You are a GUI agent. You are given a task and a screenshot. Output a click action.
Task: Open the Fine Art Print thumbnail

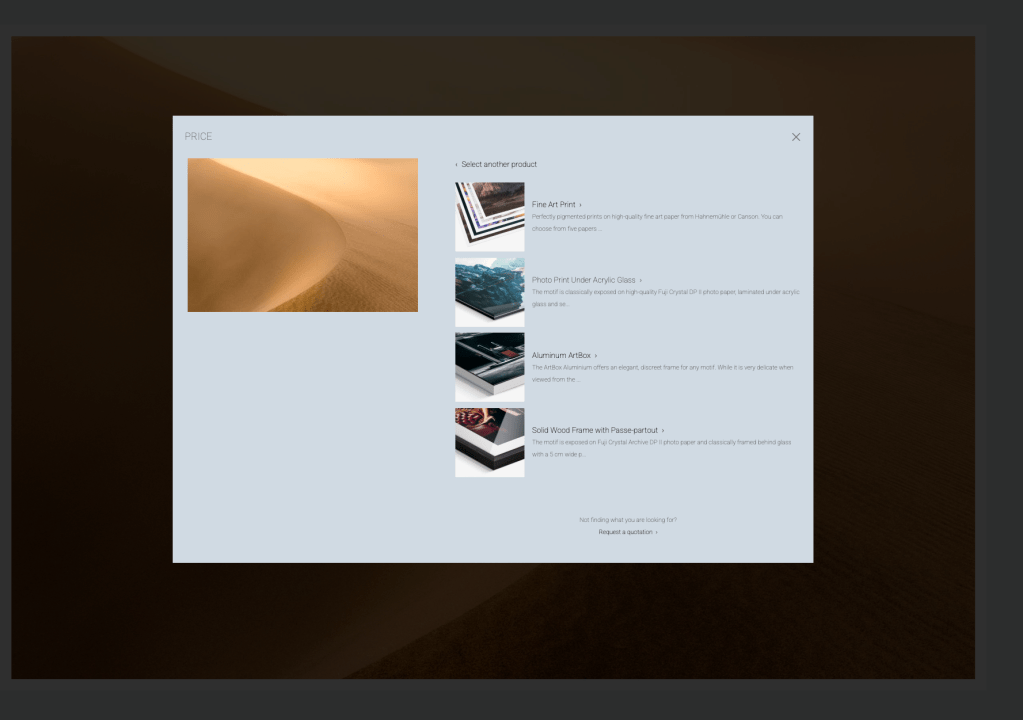pos(489,216)
